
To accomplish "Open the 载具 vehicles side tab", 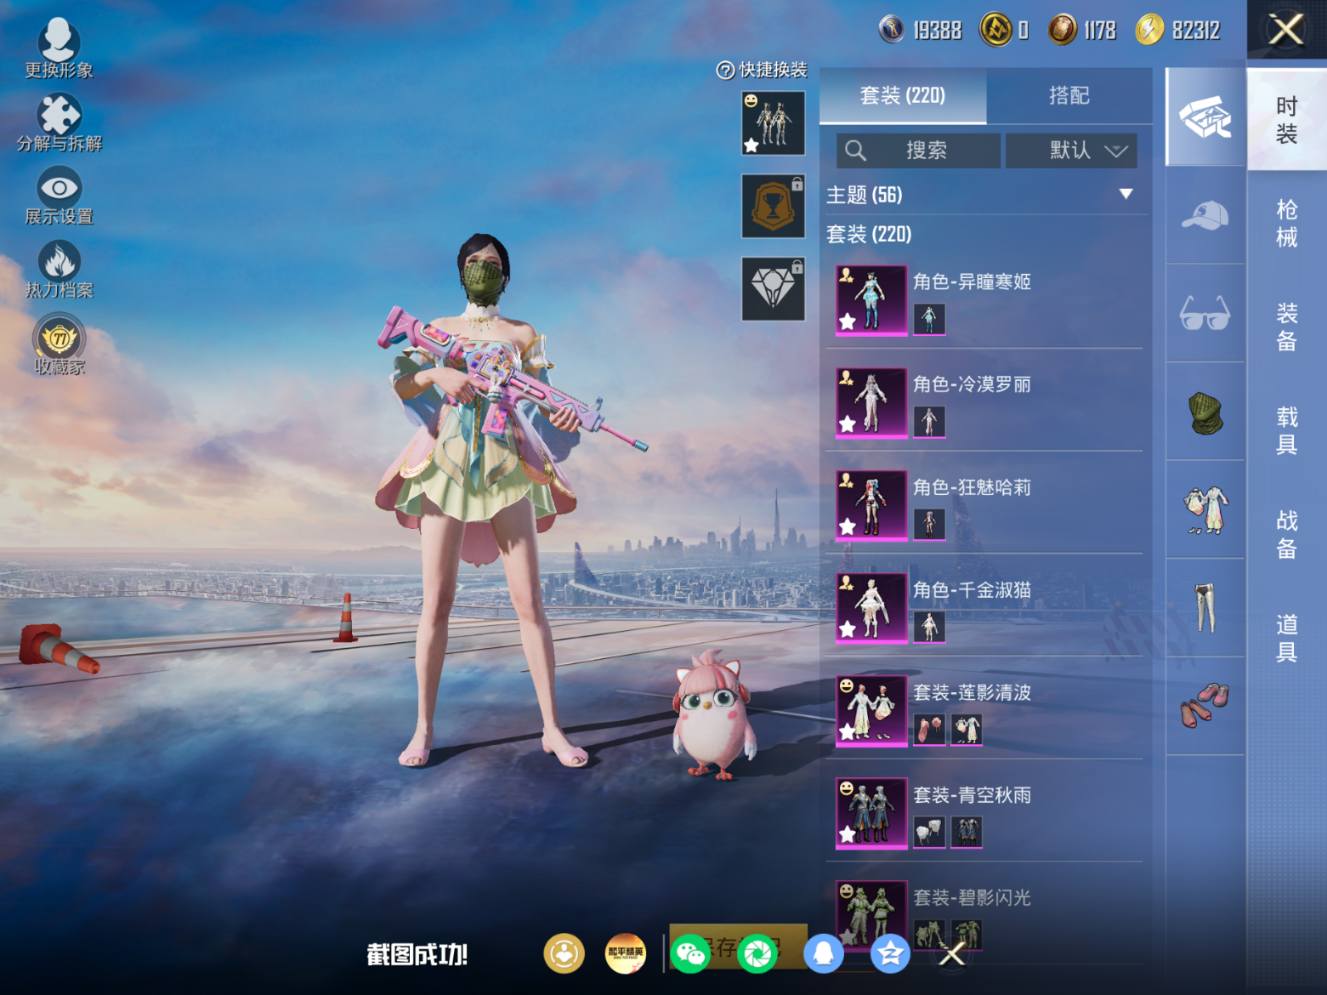I will pos(1287,431).
